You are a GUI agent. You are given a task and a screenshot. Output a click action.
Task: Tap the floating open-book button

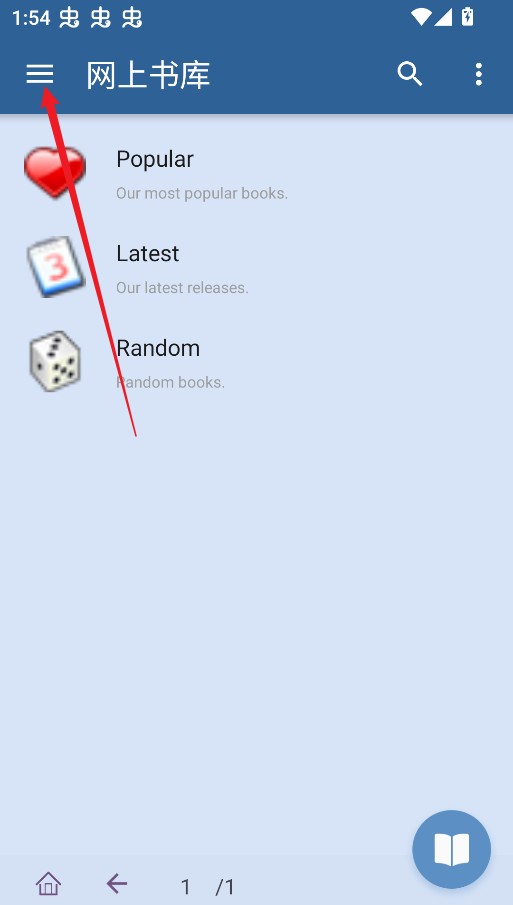coord(452,849)
